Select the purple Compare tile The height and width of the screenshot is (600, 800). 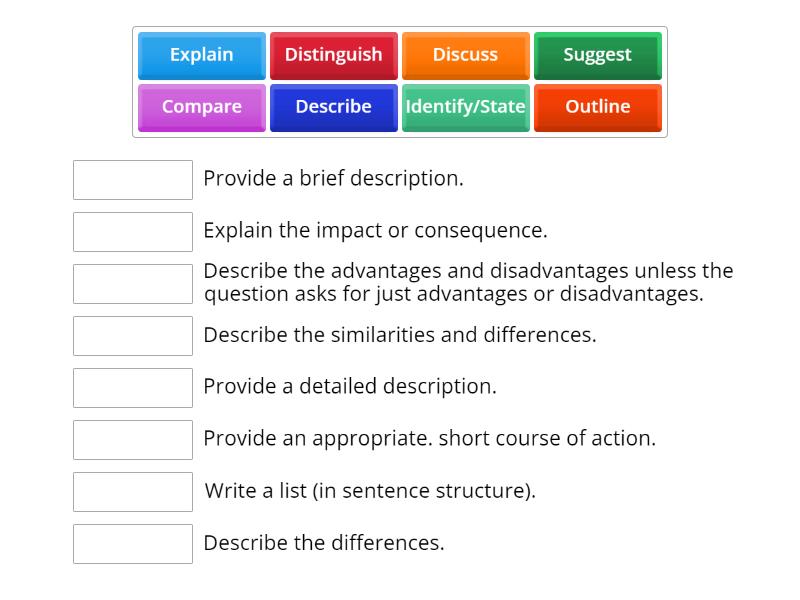[x=202, y=107]
